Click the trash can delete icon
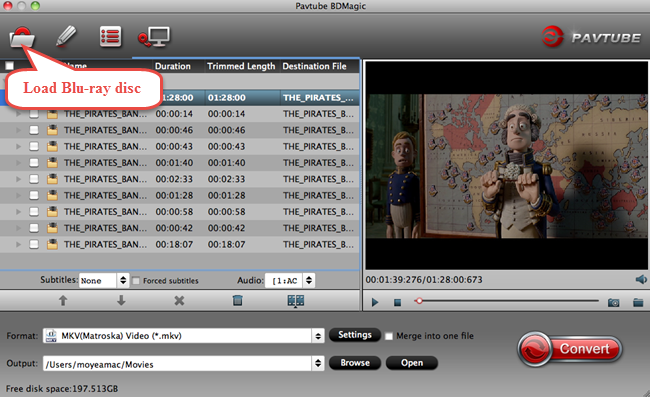 238,300
